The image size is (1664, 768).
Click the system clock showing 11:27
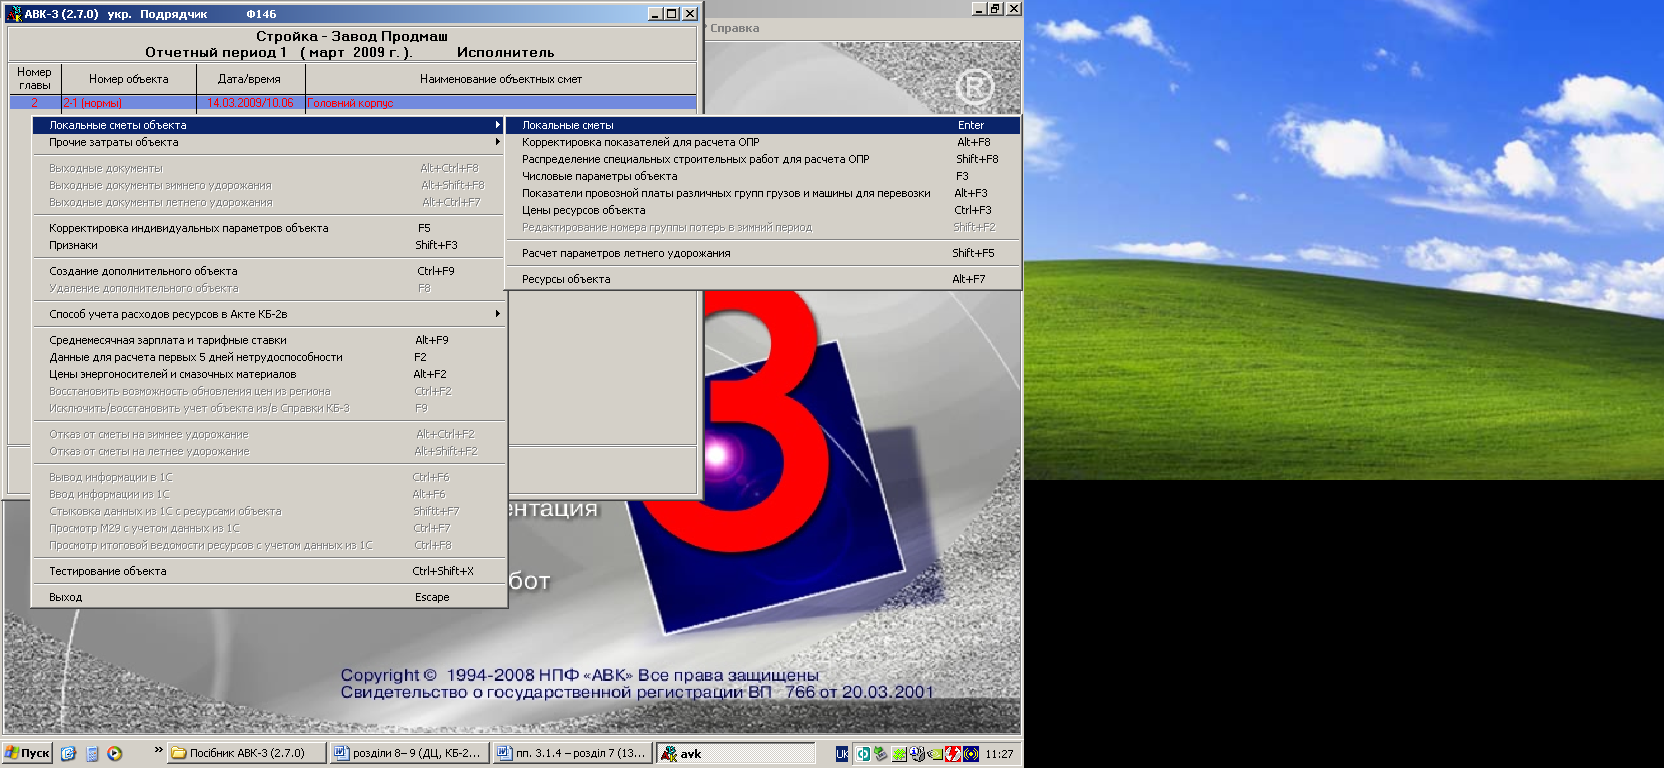(x=999, y=754)
